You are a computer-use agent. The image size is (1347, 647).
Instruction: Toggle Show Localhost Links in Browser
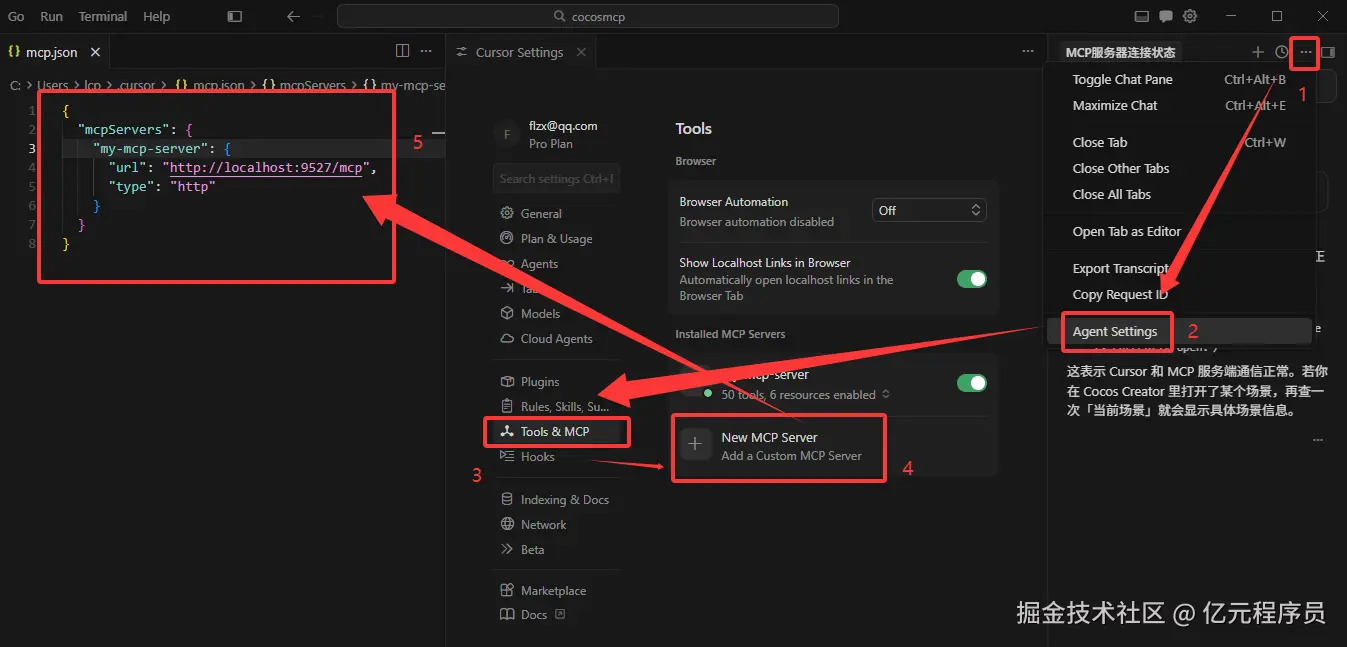pos(971,279)
